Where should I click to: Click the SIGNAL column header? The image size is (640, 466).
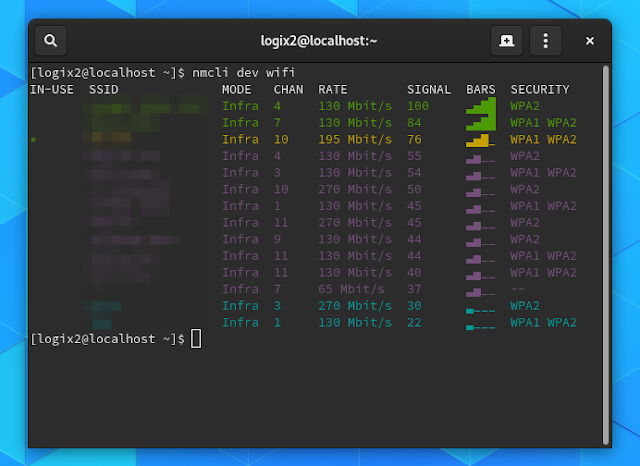click(x=429, y=89)
